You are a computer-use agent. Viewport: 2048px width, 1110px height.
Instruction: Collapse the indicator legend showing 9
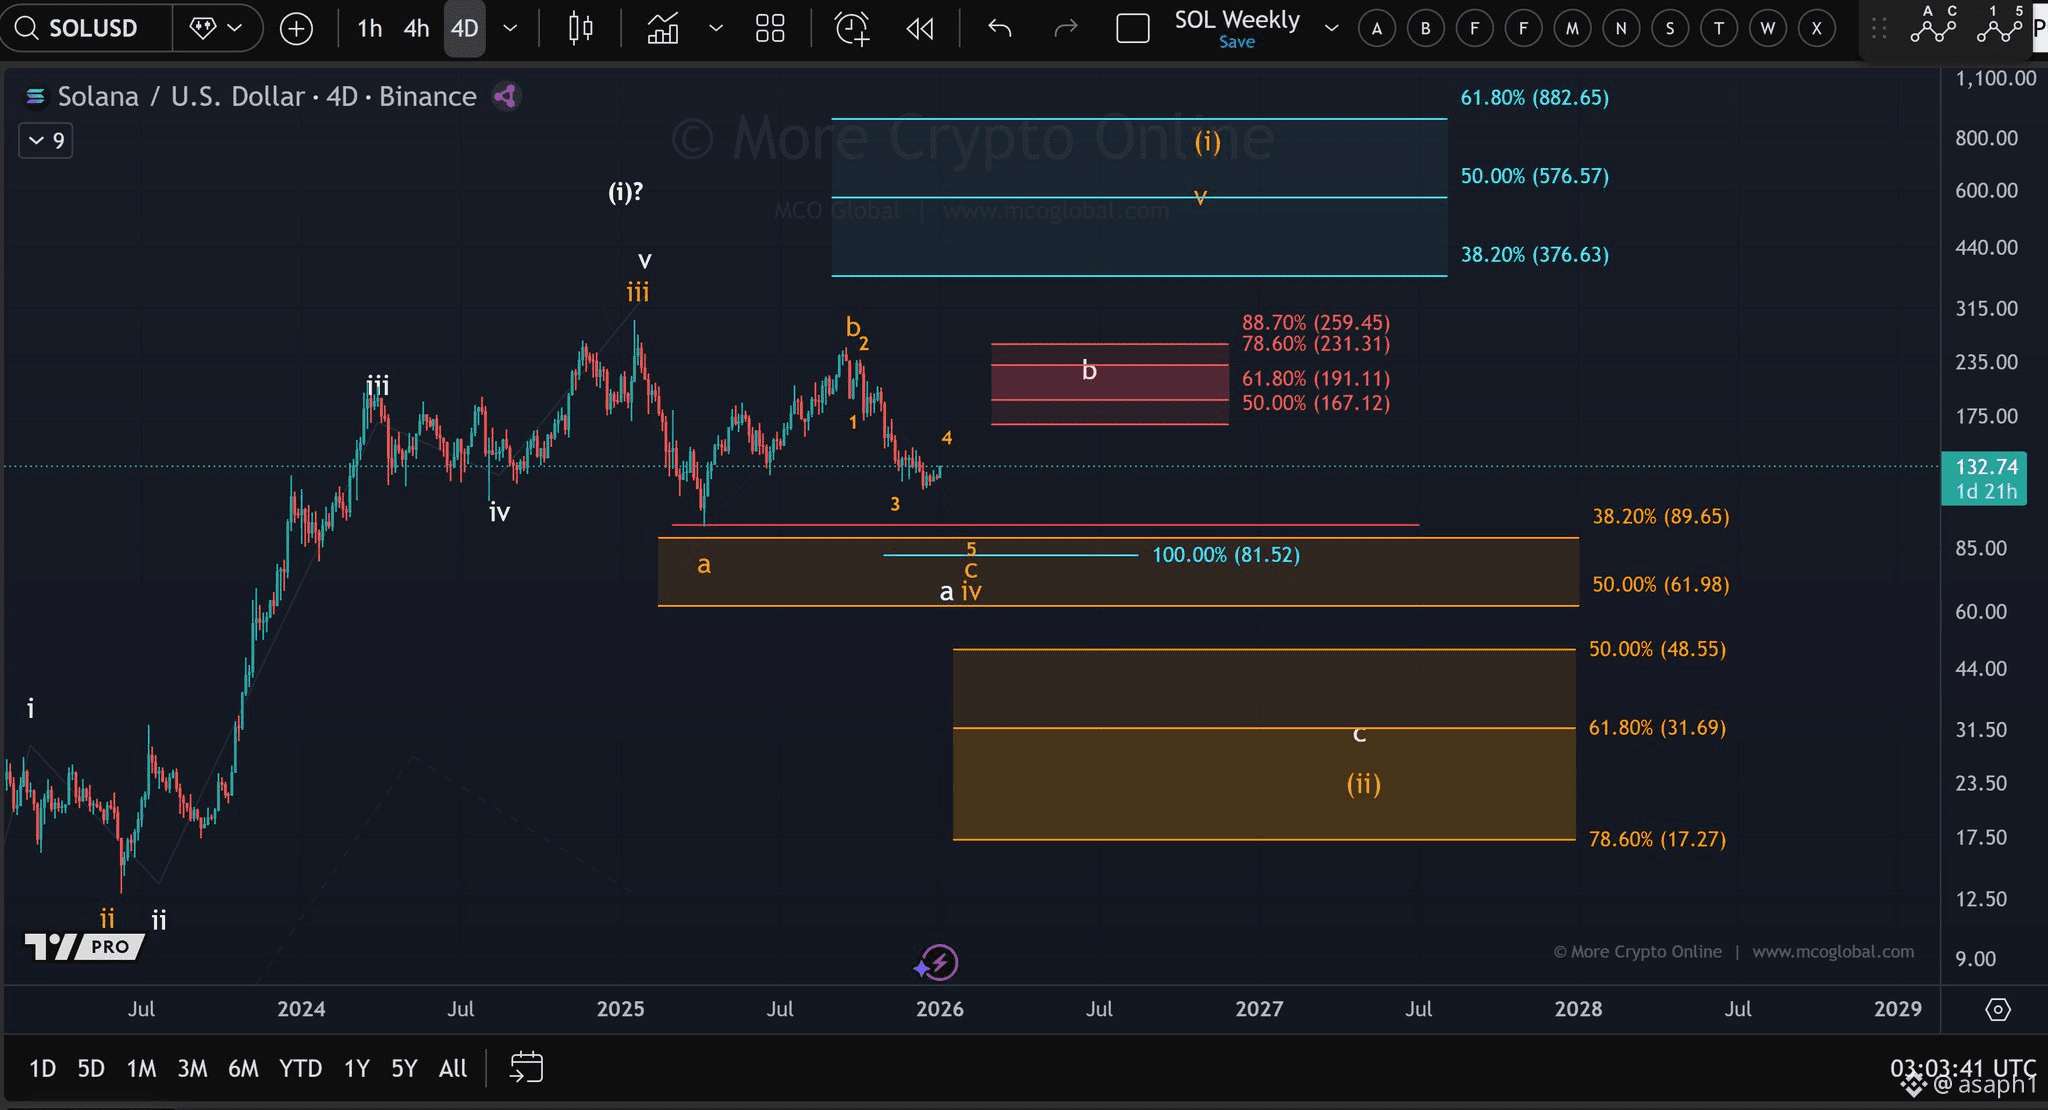click(x=46, y=141)
